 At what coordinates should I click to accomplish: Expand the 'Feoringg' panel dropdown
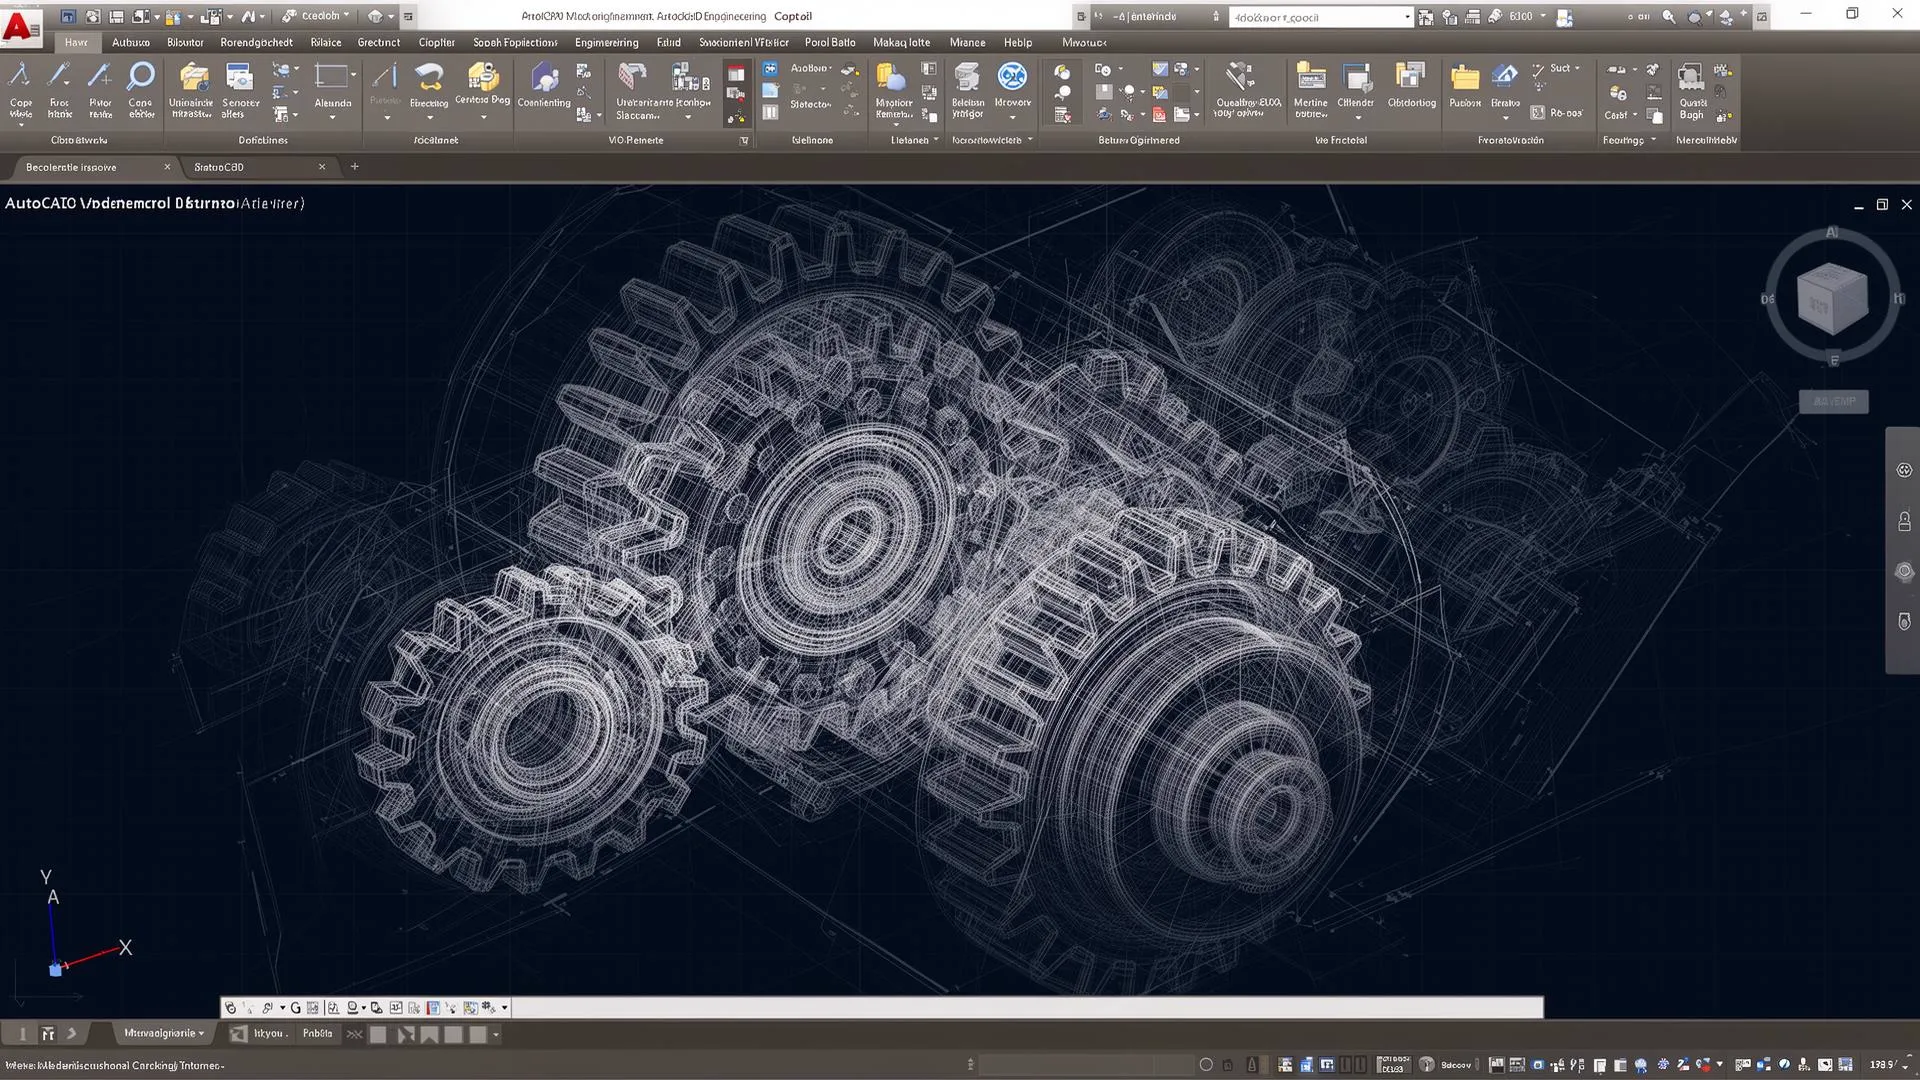click(1630, 140)
